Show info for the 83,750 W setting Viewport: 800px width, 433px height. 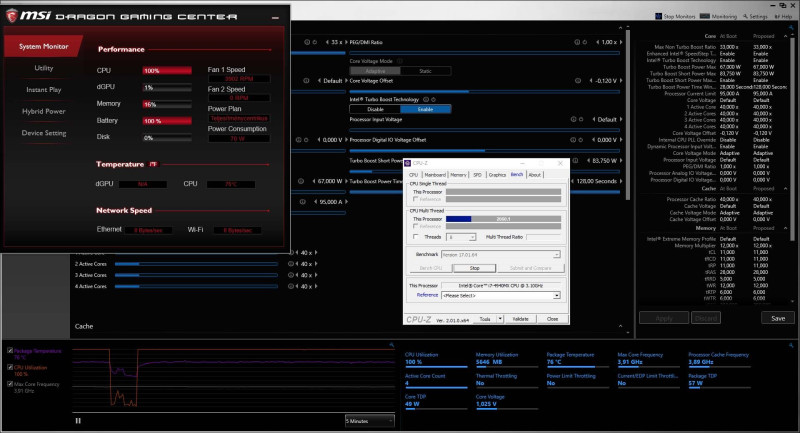tap(576, 161)
